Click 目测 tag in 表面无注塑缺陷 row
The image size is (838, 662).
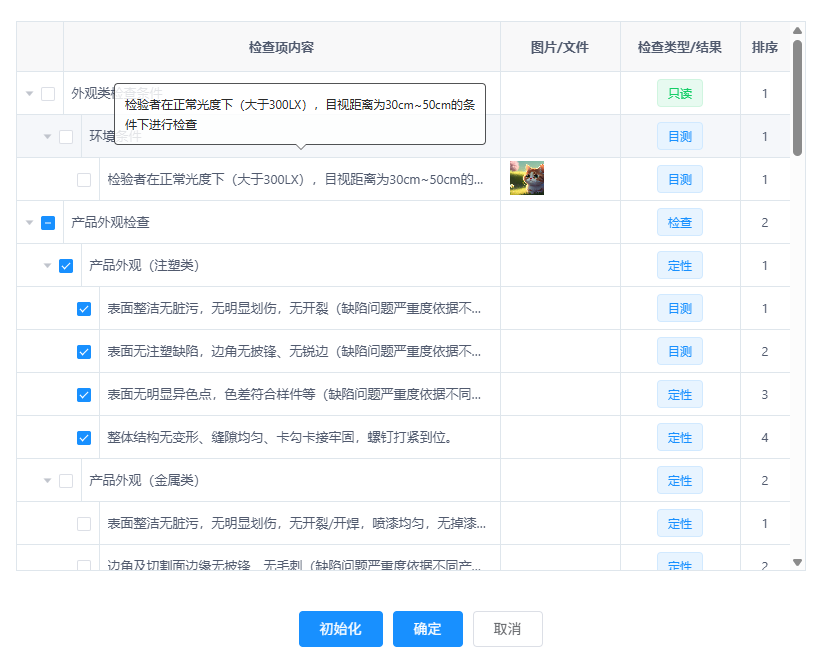pos(680,351)
